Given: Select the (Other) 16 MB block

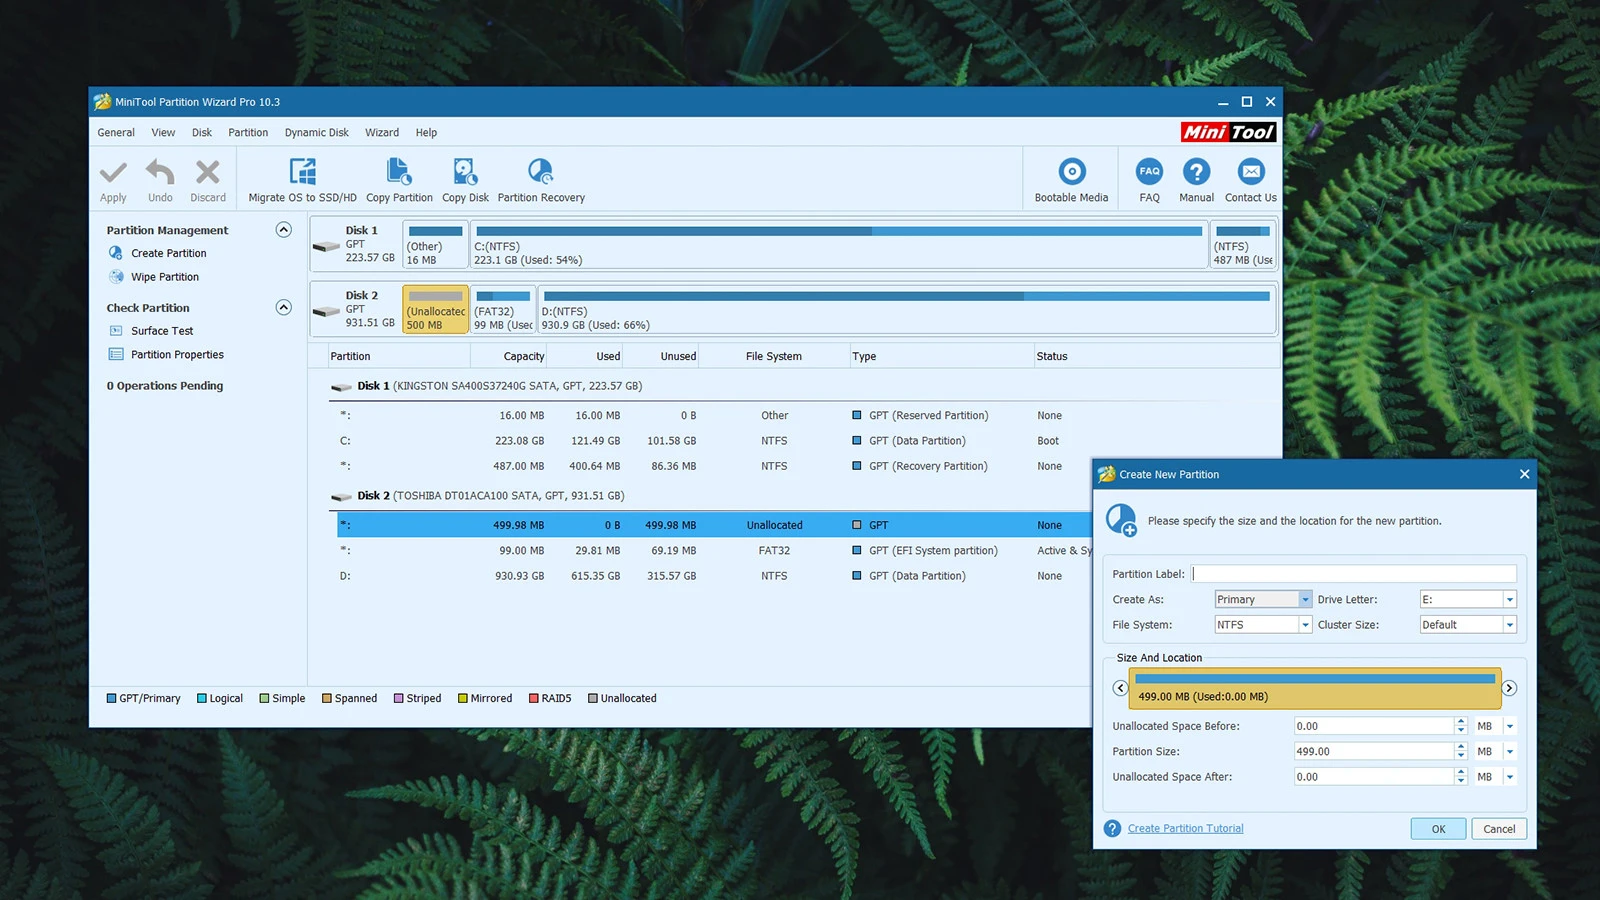Looking at the screenshot, I should (436, 245).
